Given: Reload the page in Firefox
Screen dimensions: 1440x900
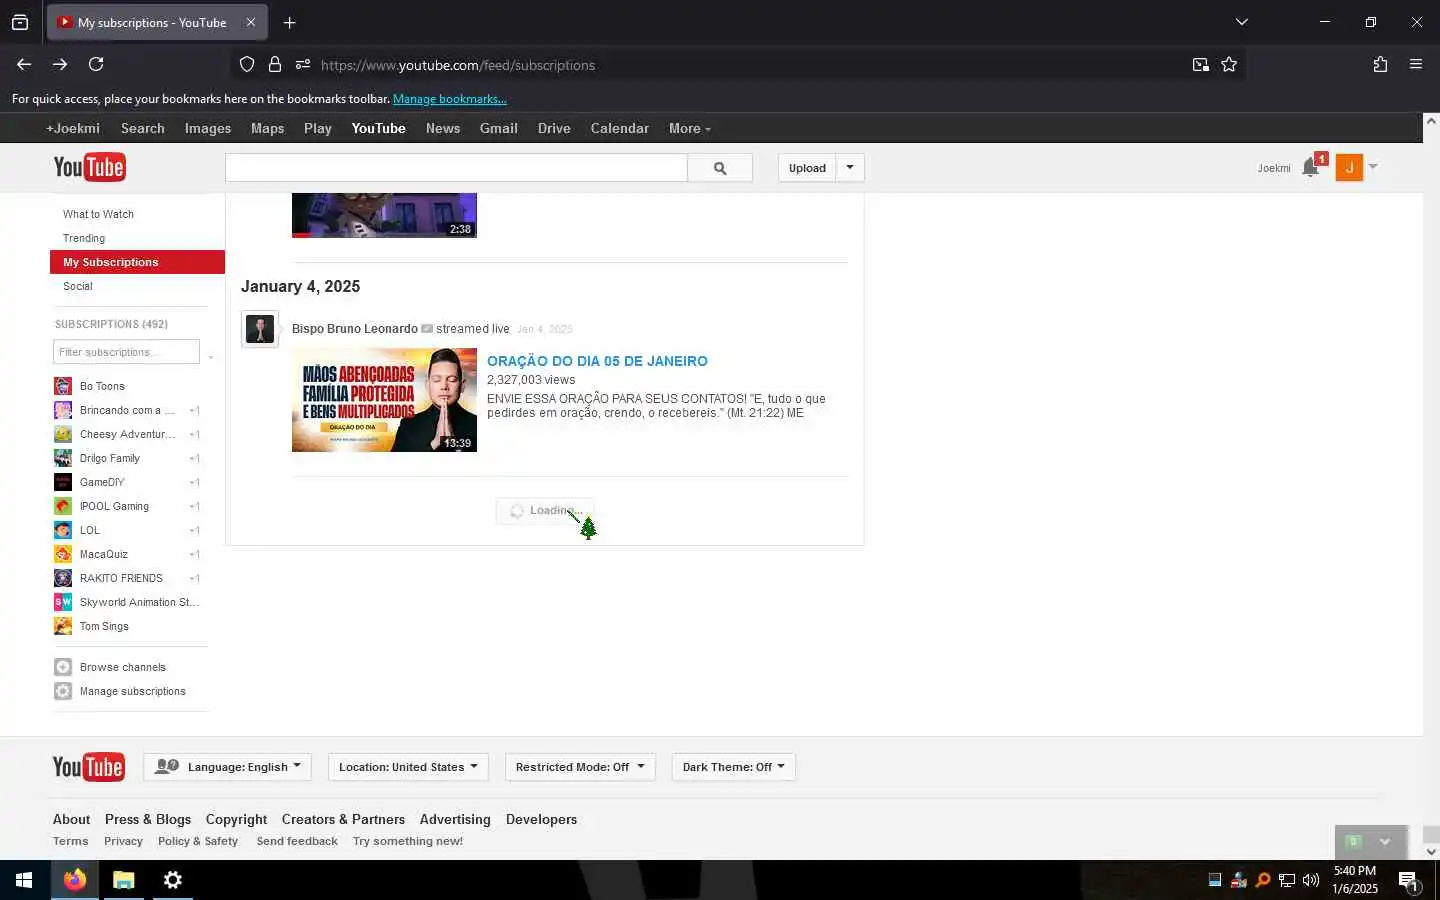Looking at the screenshot, I should point(96,64).
